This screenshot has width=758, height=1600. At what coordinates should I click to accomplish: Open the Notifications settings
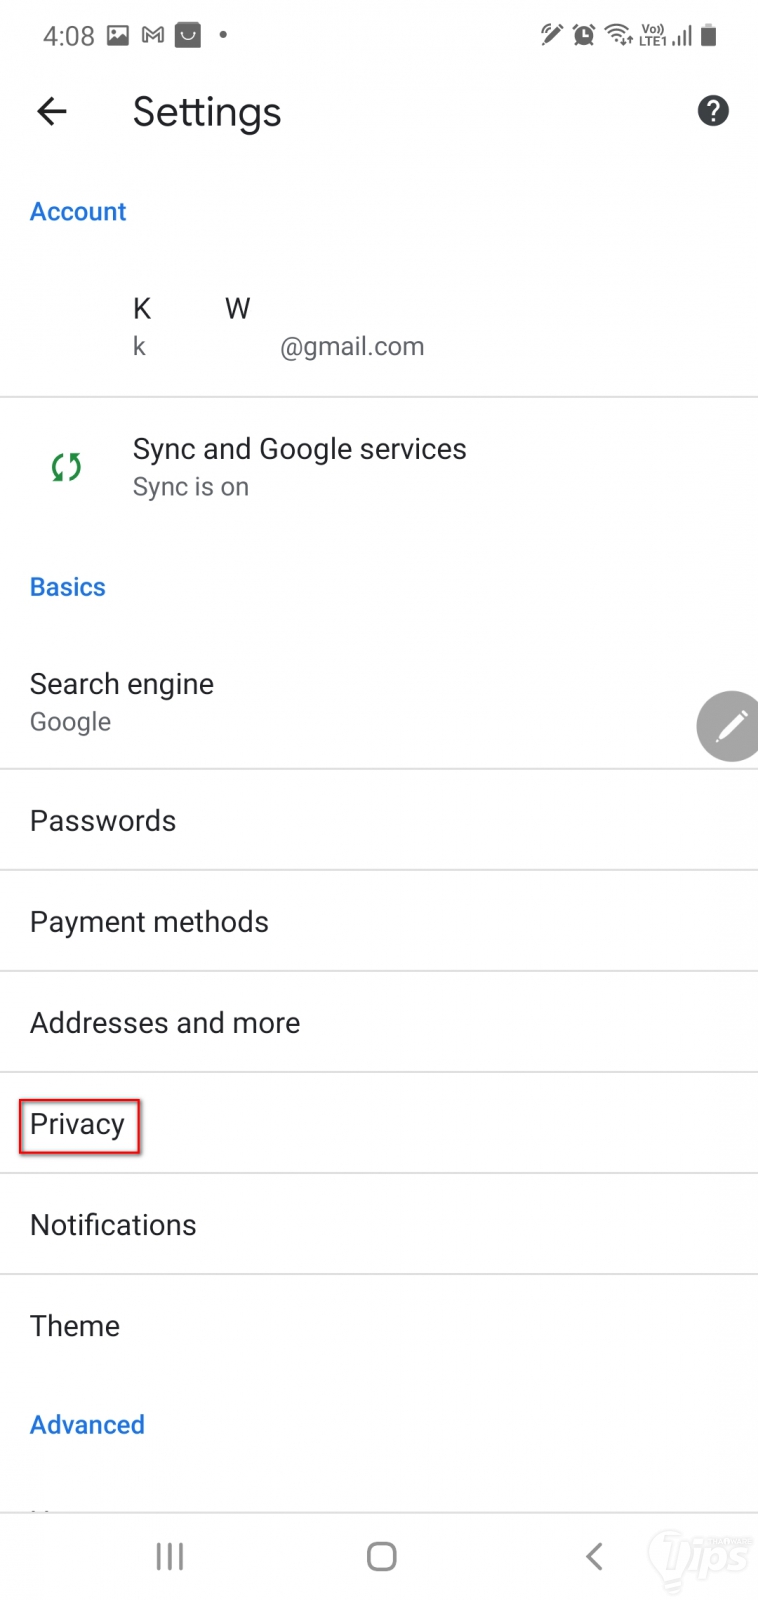tap(113, 1225)
